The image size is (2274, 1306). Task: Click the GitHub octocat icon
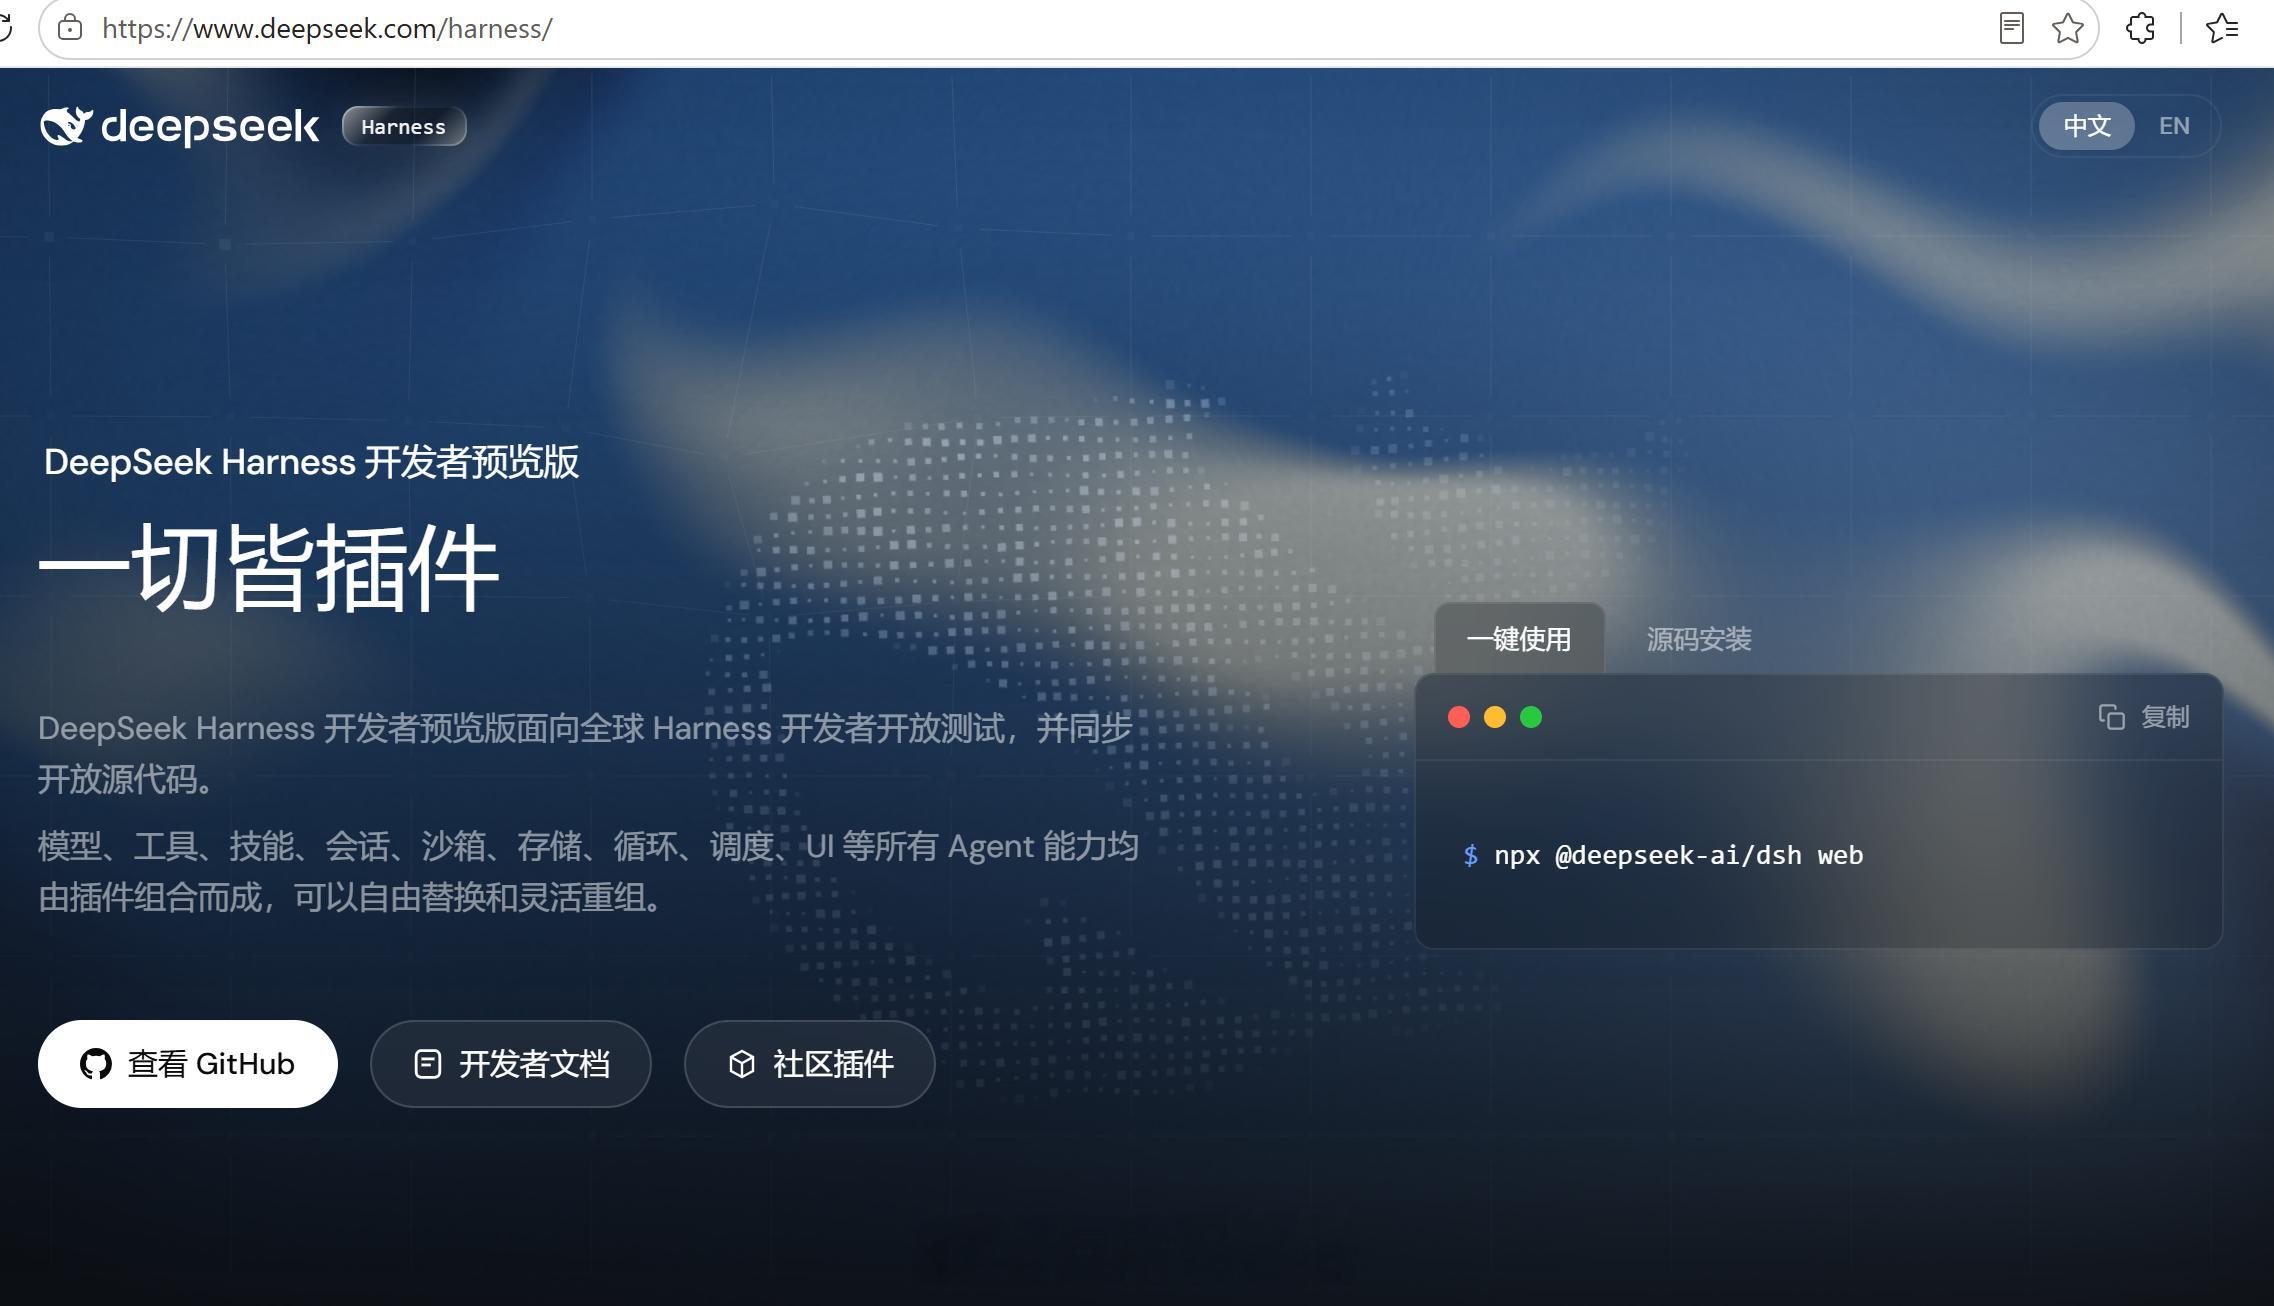pyautogui.click(x=96, y=1064)
